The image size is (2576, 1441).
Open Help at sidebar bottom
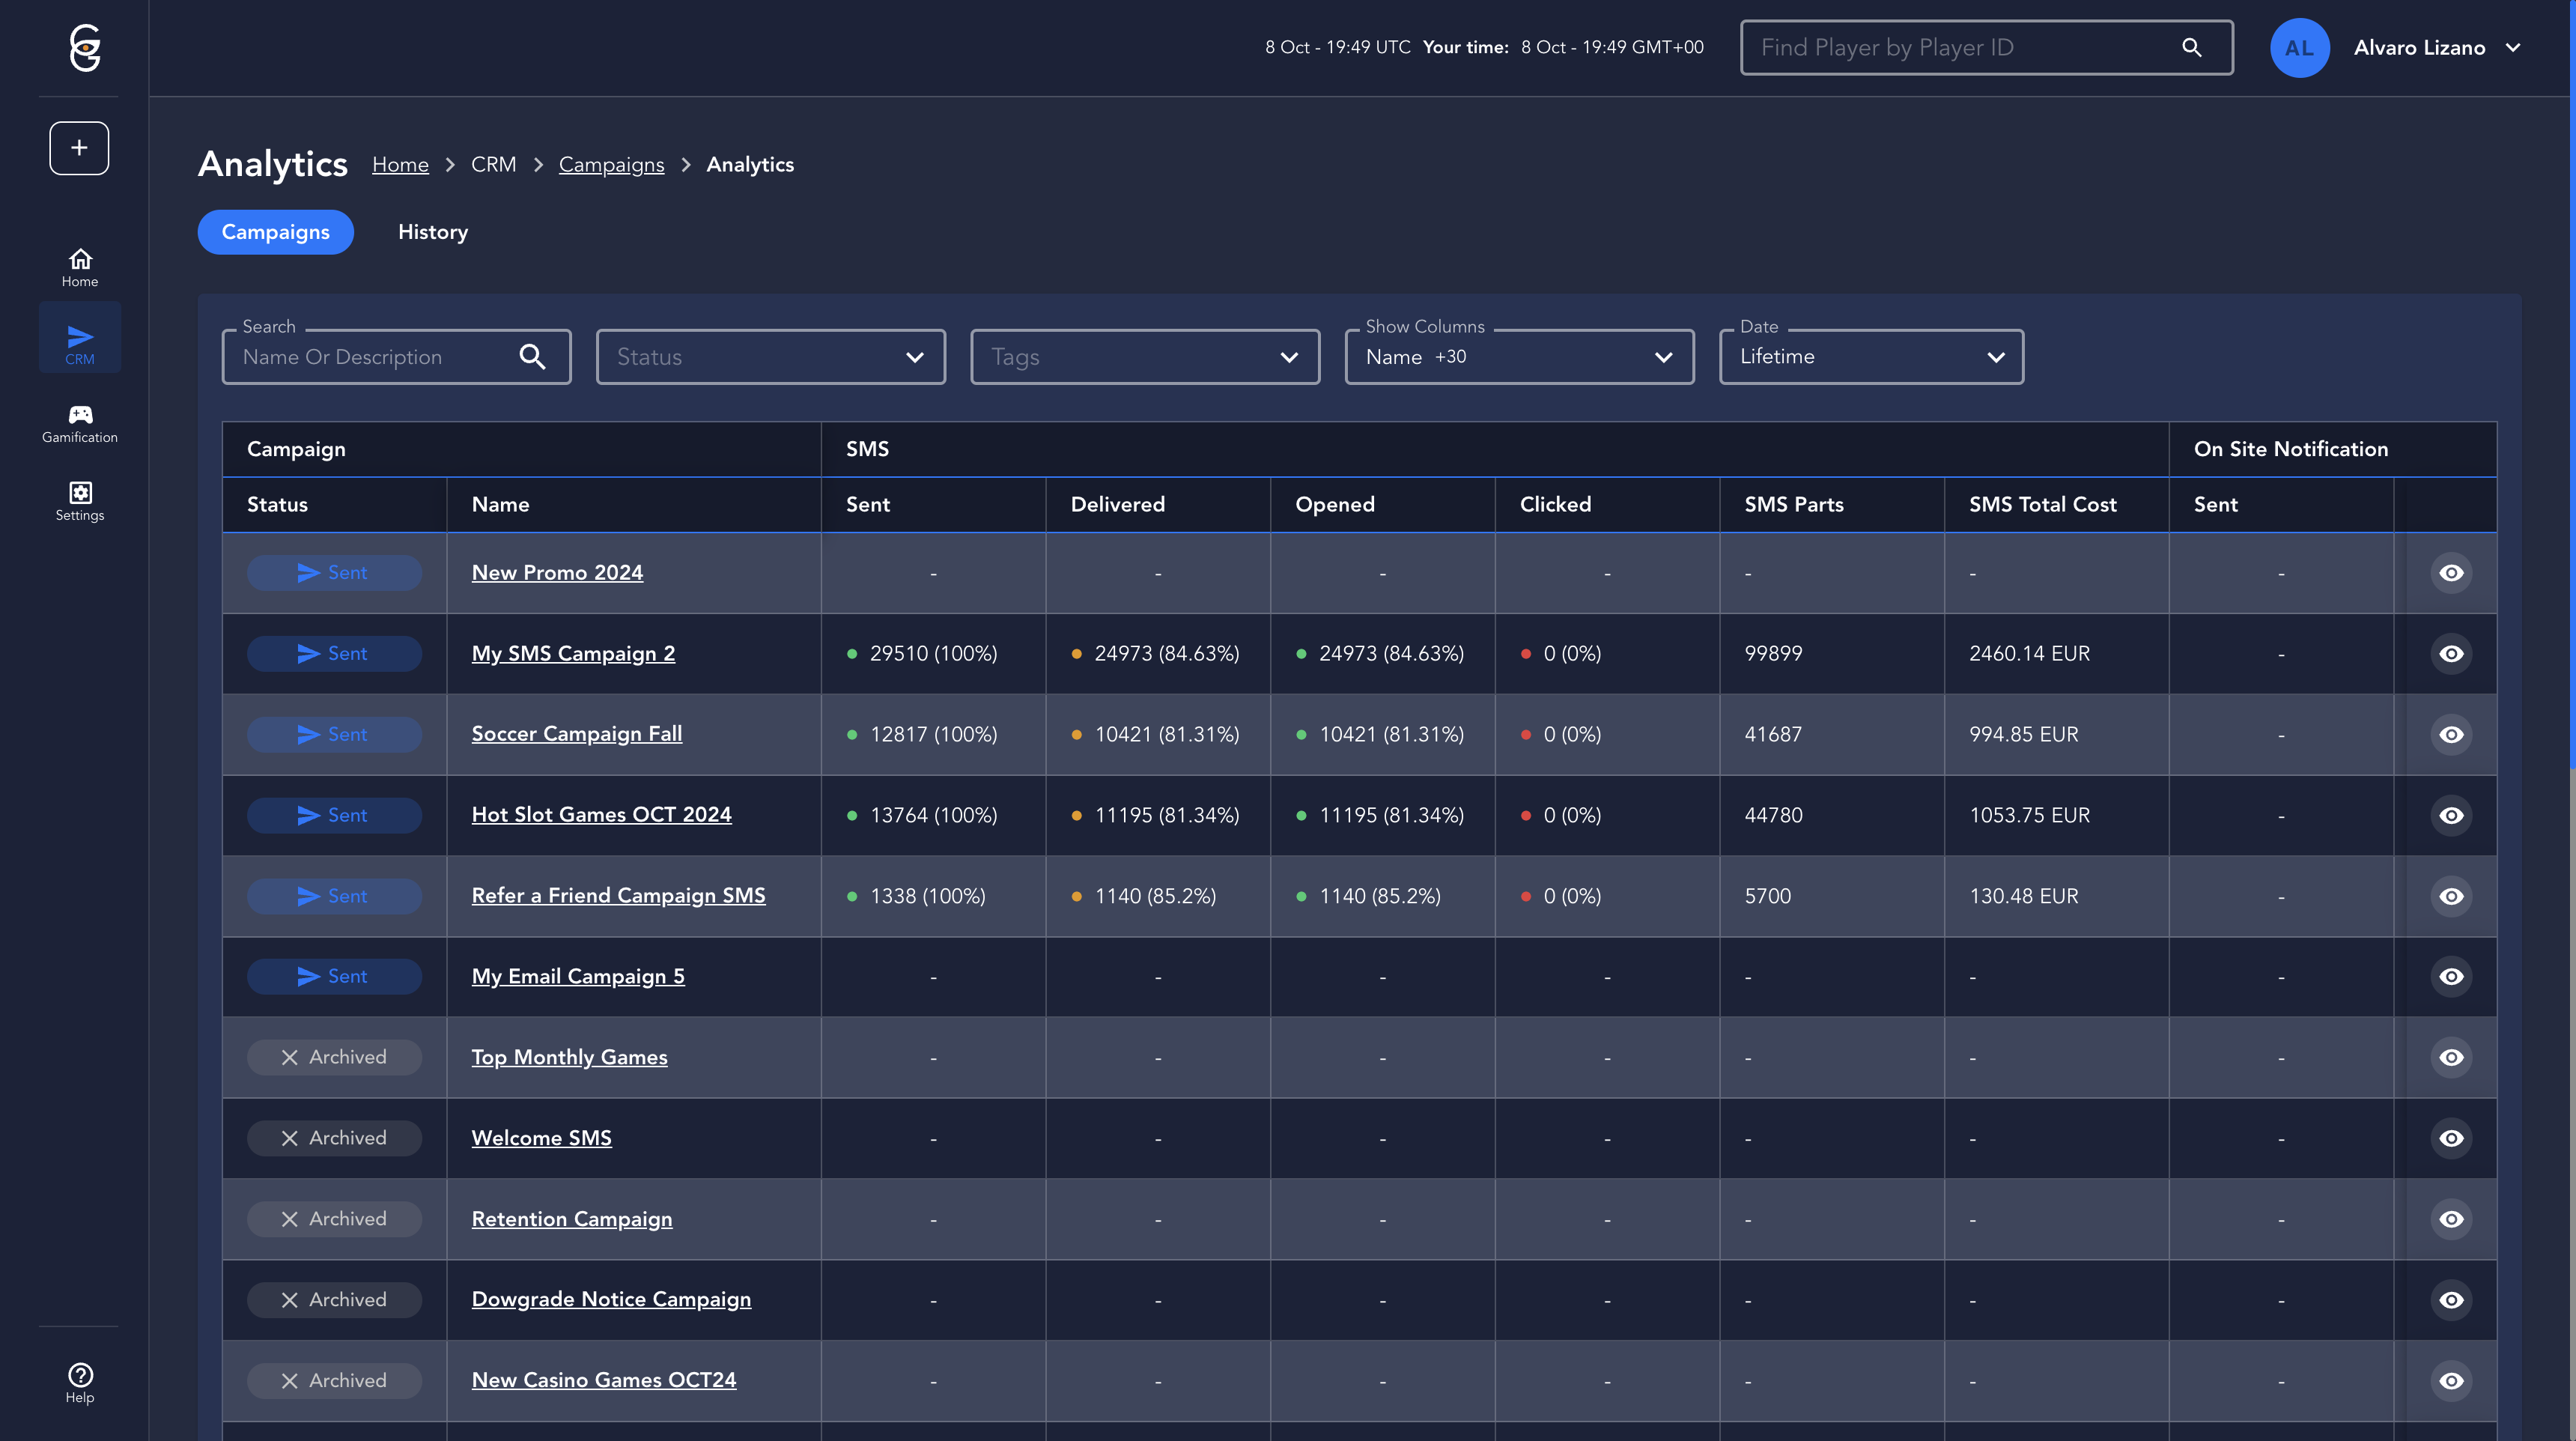(x=80, y=1383)
